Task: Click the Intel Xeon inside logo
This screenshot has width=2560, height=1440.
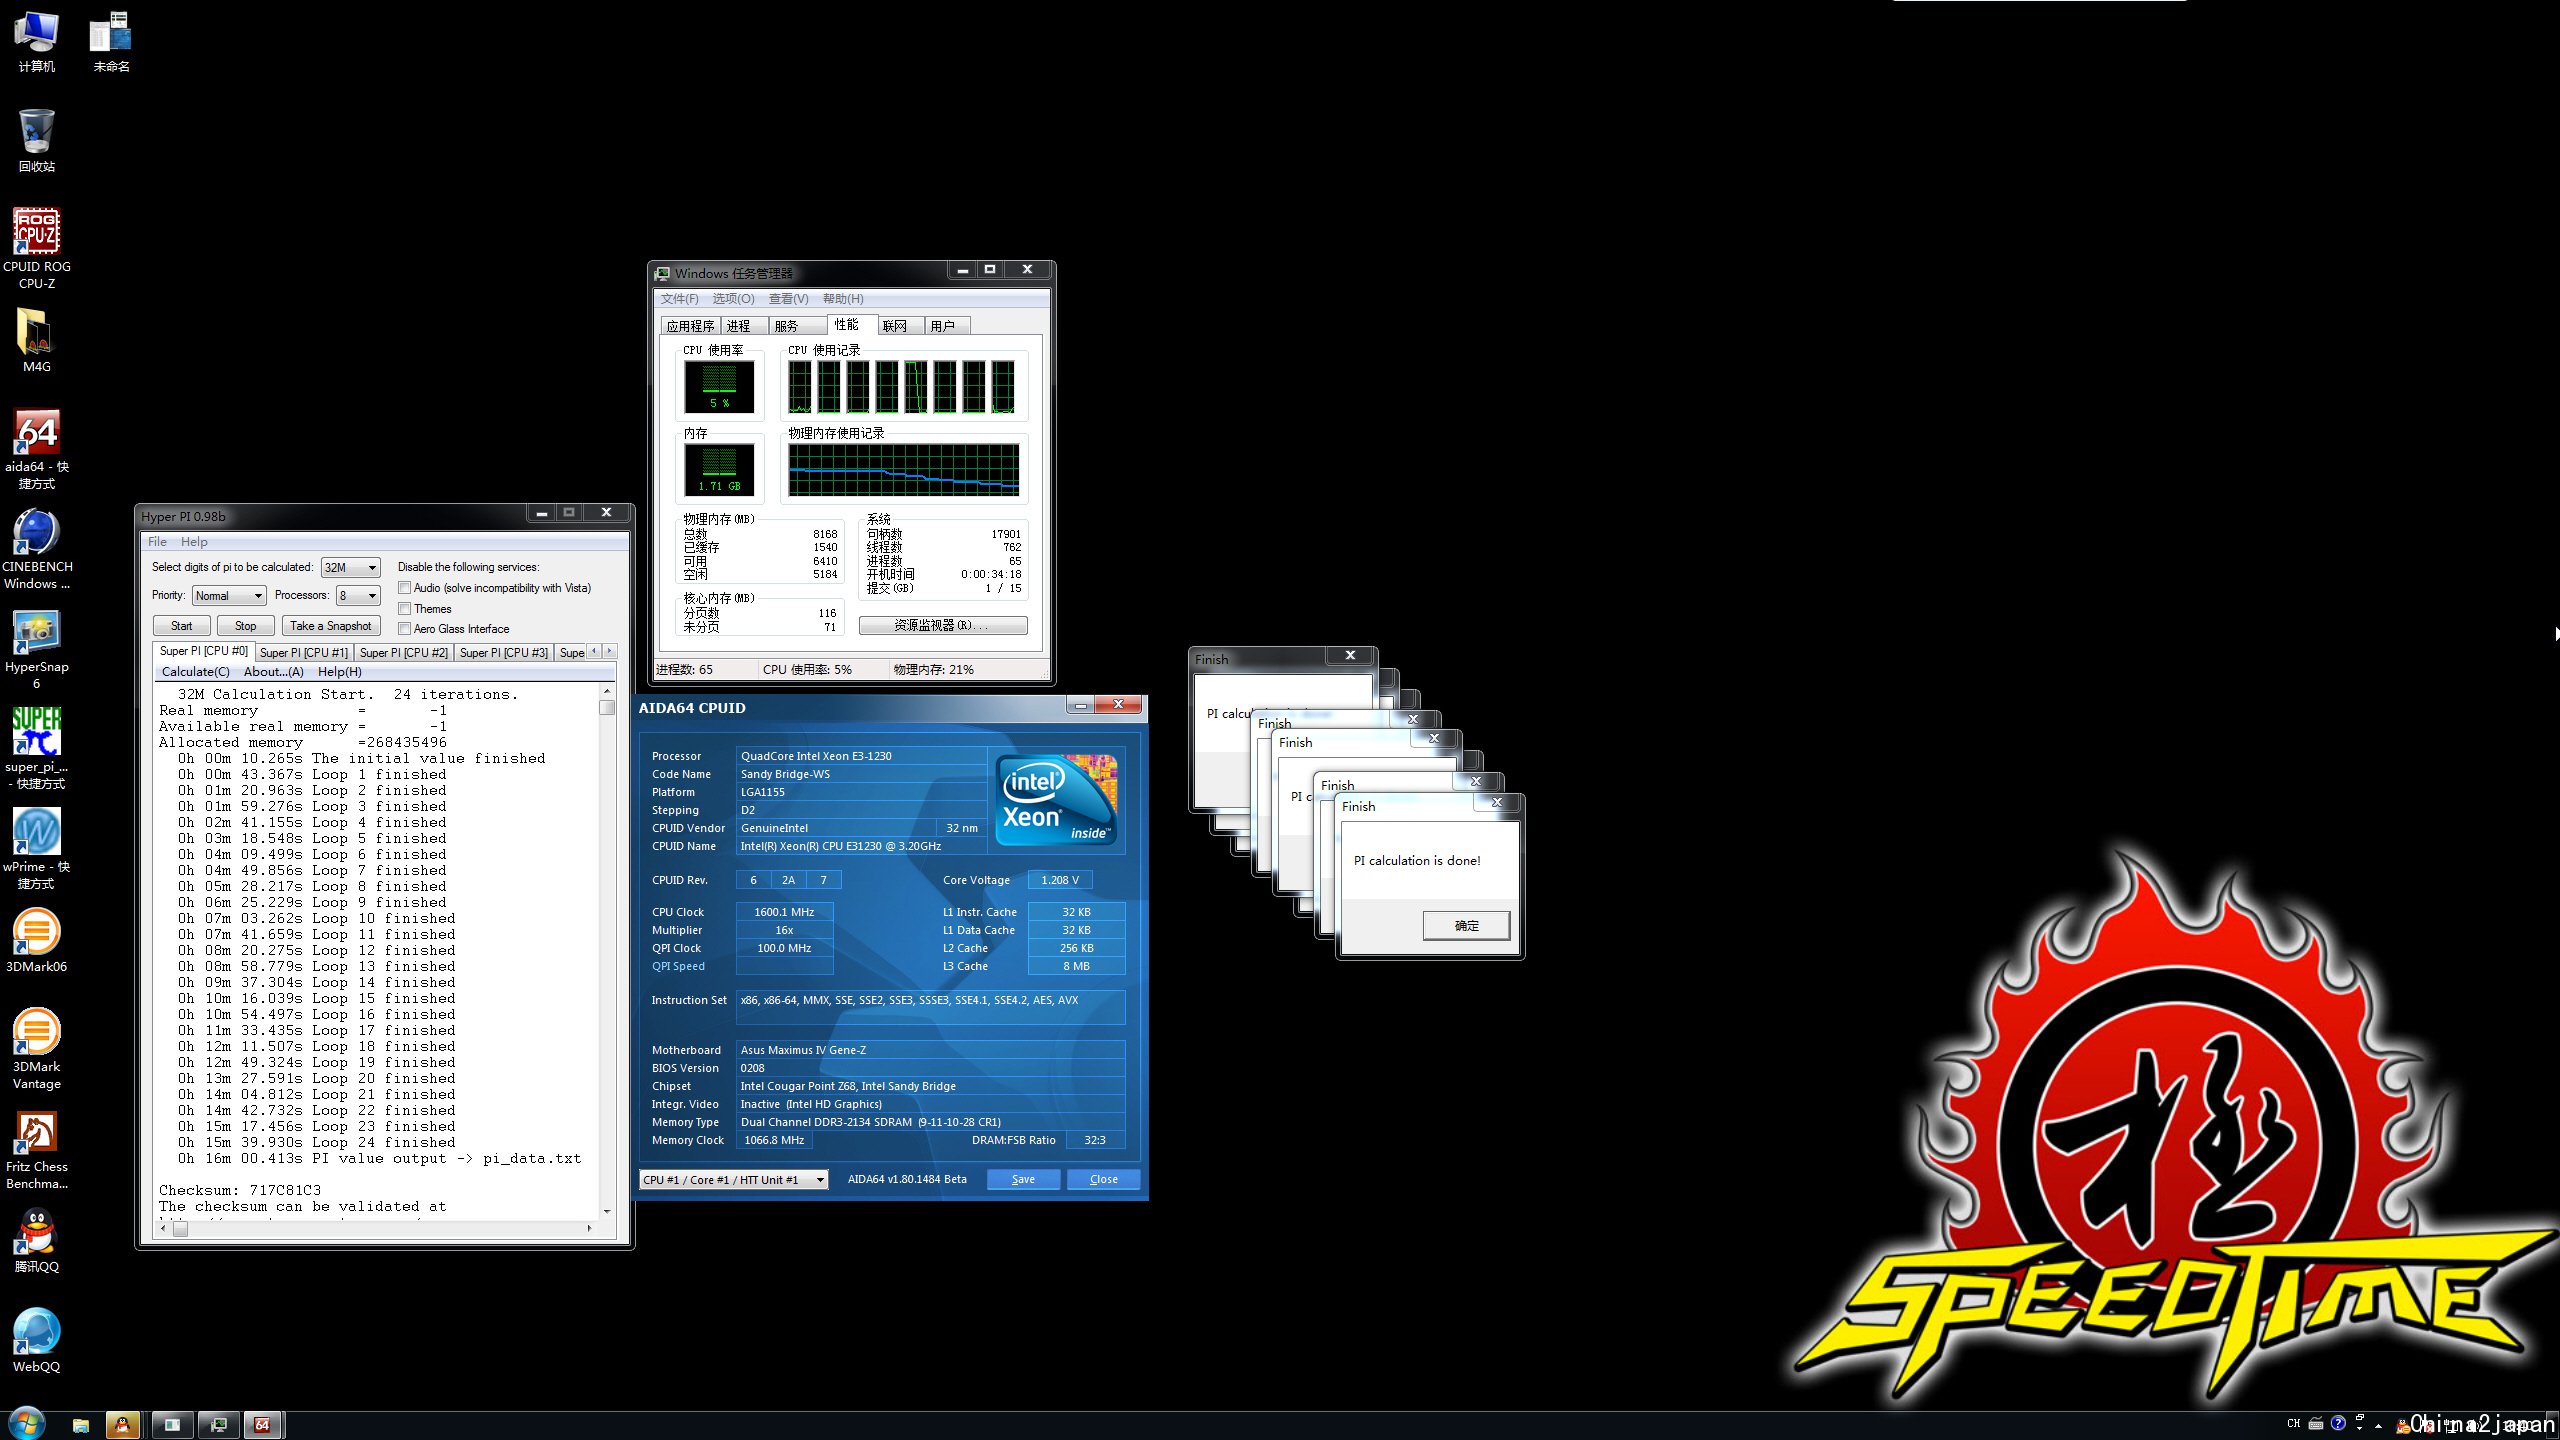Action: [x=1057, y=800]
